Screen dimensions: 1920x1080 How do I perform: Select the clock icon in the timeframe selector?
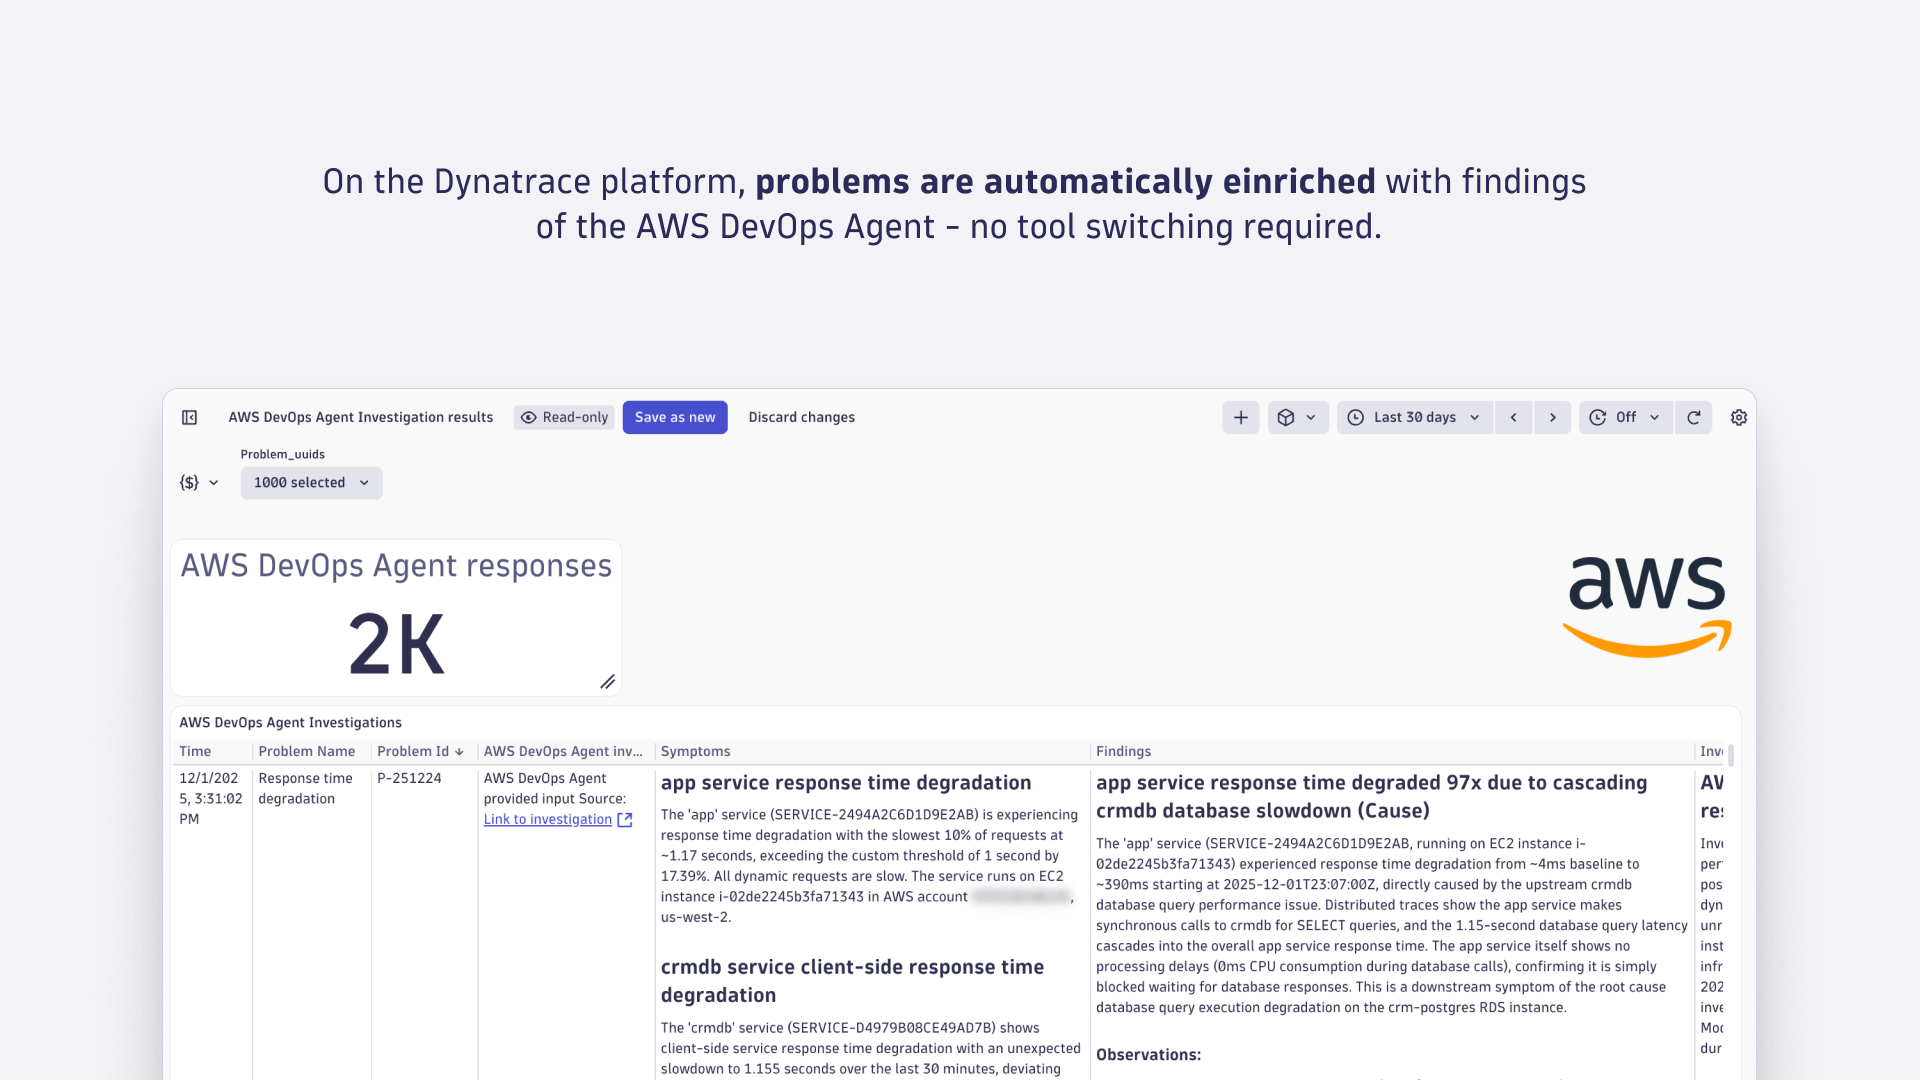tap(1355, 417)
